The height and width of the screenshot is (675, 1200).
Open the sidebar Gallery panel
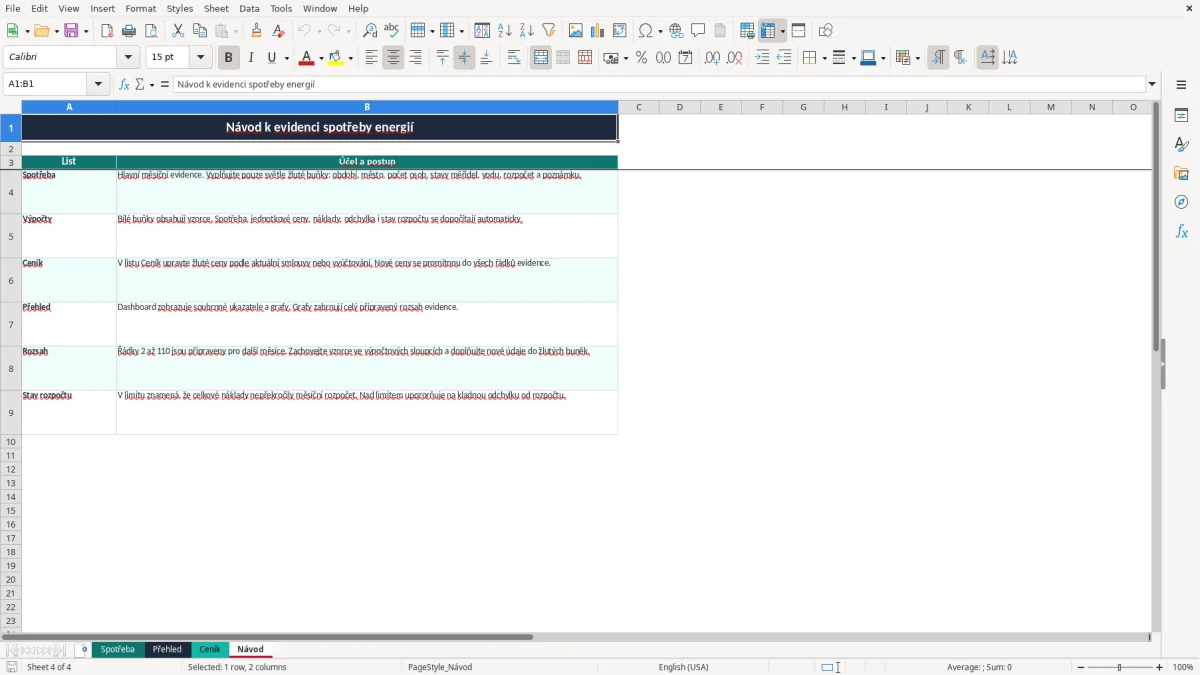tap(1181, 174)
